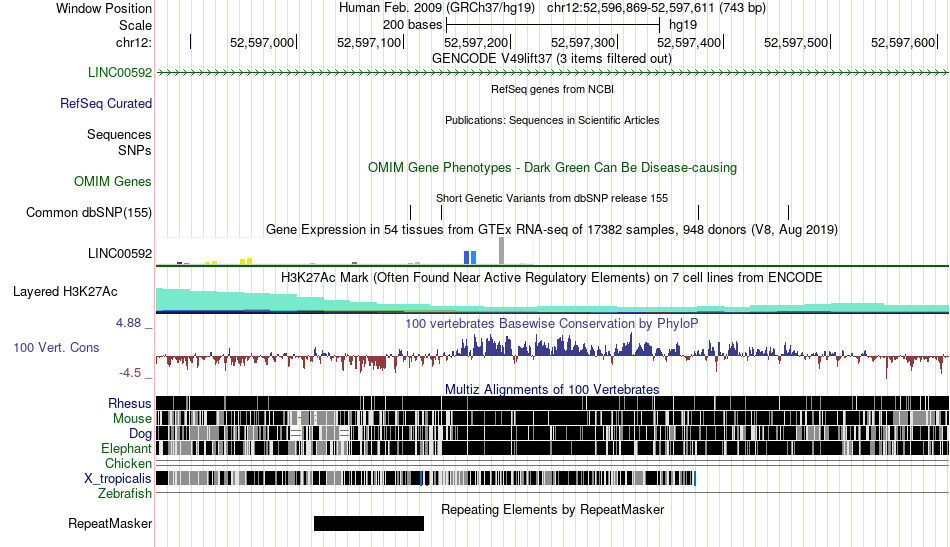950x547 pixels.
Task: Select the Elephant alignment row label
Action: (126, 449)
